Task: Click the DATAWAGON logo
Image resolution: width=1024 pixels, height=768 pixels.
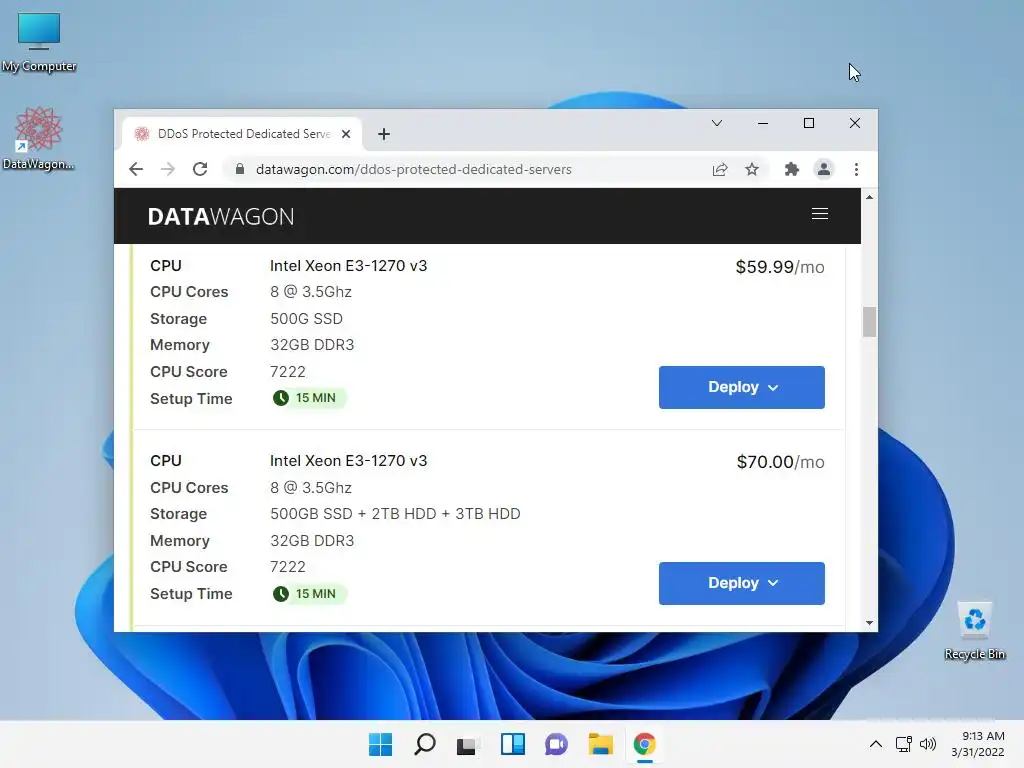Action: pos(221,216)
